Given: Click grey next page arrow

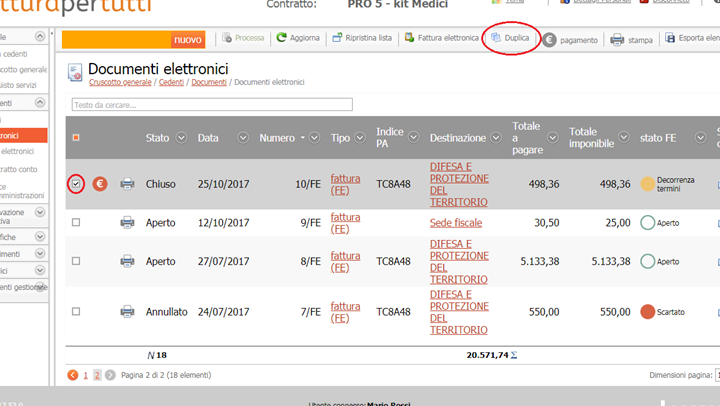Looking at the screenshot, I should [x=110, y=375].
